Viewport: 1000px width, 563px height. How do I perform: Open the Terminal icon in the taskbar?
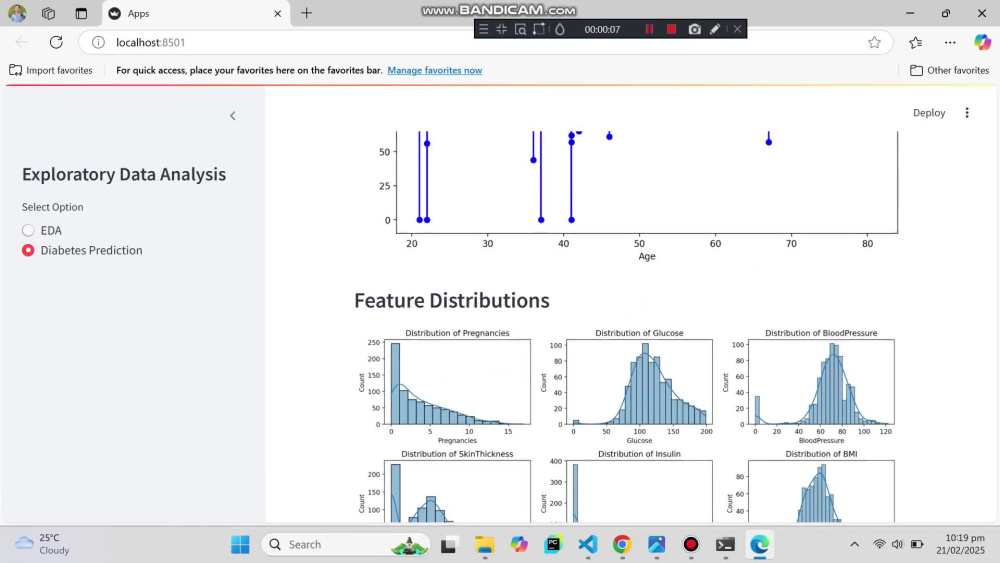pos(725,545)
